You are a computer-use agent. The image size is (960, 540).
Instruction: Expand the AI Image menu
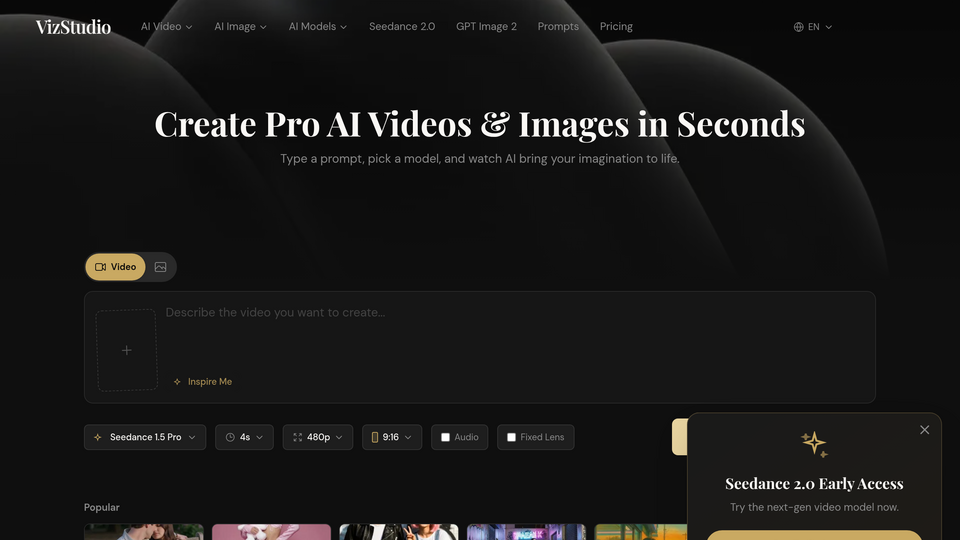click(240, 26)
